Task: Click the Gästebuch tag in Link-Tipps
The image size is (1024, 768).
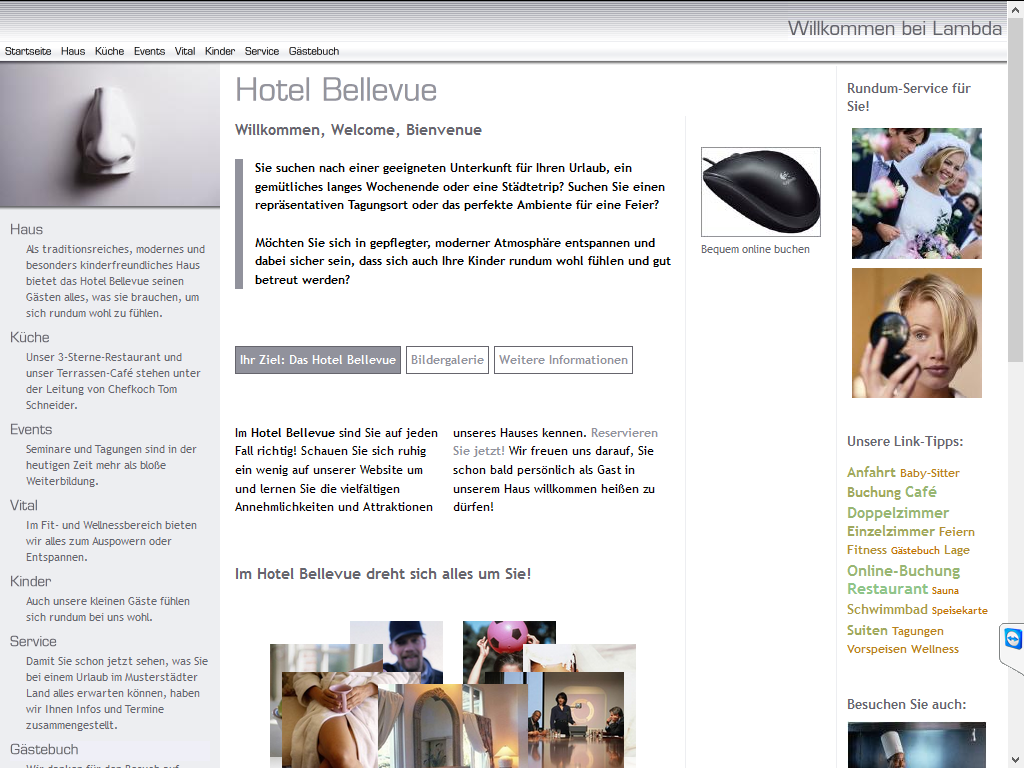Action: (916, 551)
